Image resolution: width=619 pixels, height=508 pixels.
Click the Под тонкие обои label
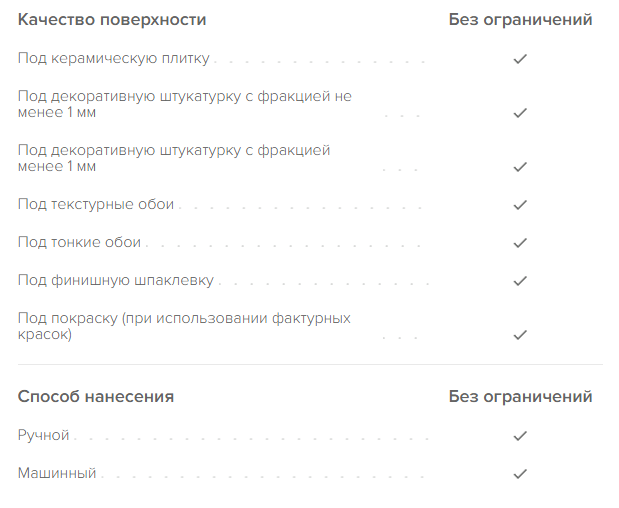click(x=79, y=242)
